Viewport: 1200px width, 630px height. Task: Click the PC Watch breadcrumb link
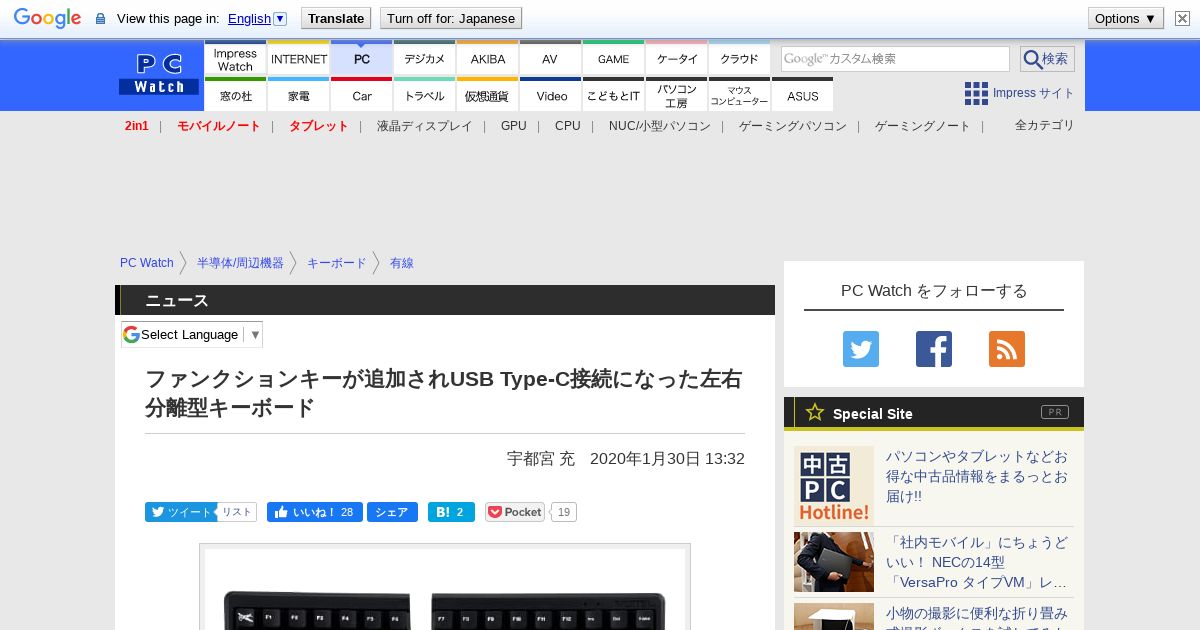147,263
